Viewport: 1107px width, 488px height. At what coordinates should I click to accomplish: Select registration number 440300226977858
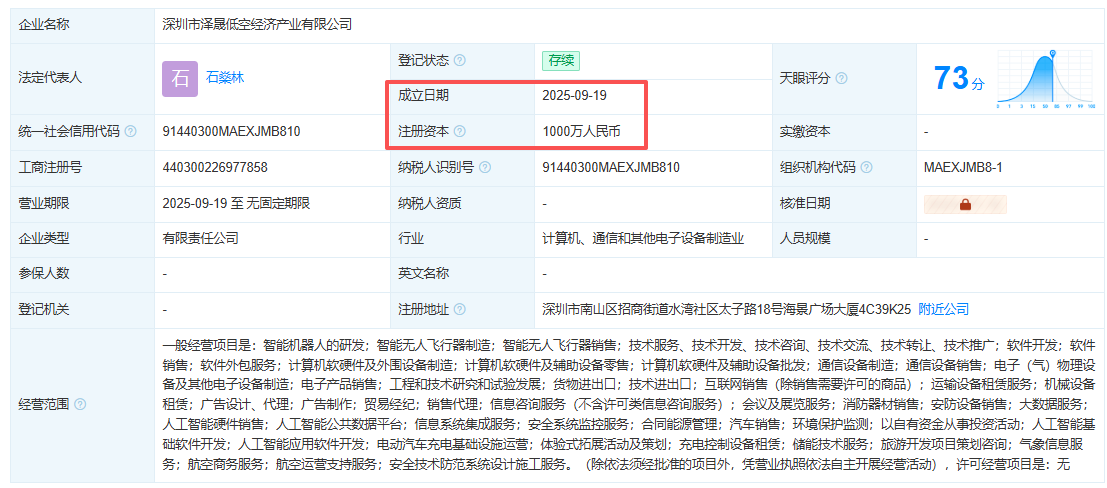215,167
